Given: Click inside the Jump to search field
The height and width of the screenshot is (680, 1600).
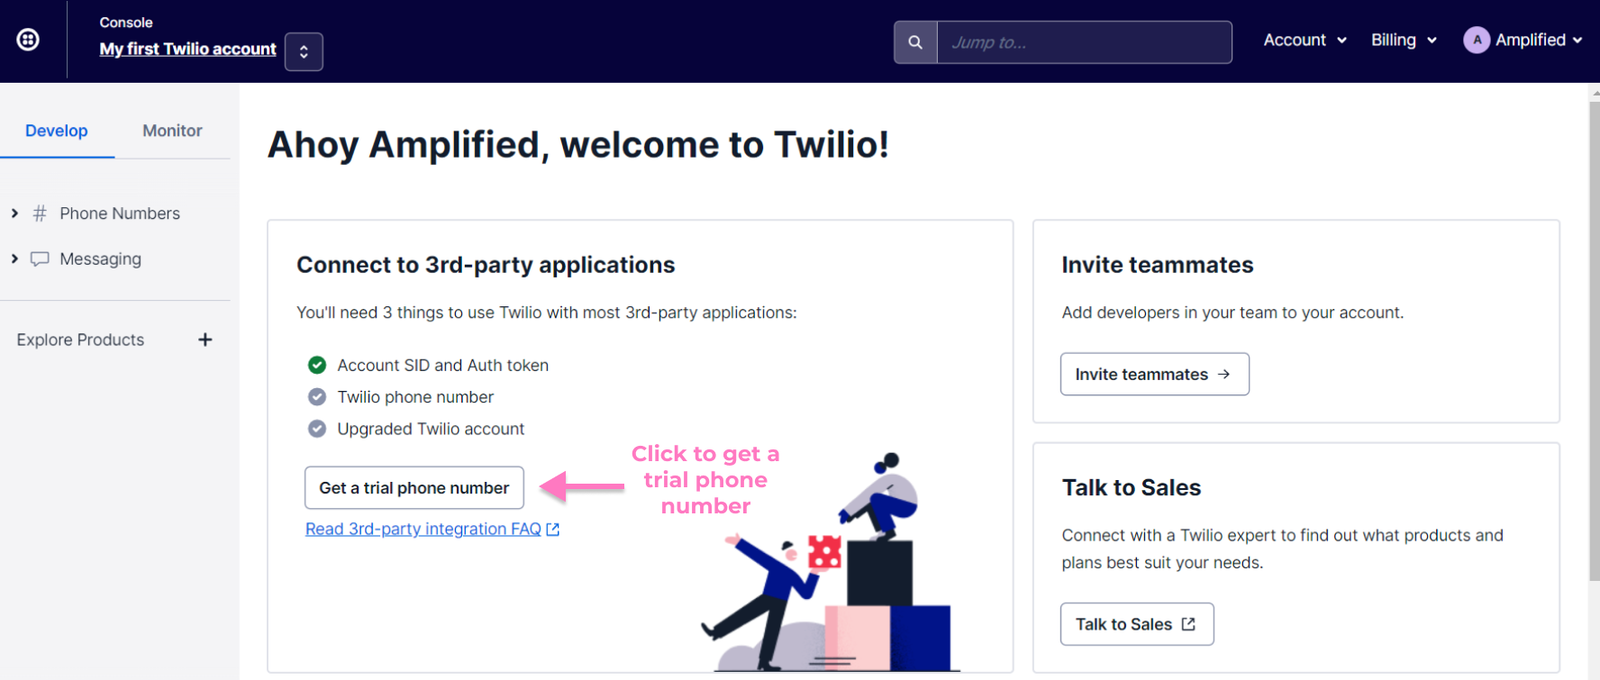Looking at the screenshot, I should (x=1084, y=42).
